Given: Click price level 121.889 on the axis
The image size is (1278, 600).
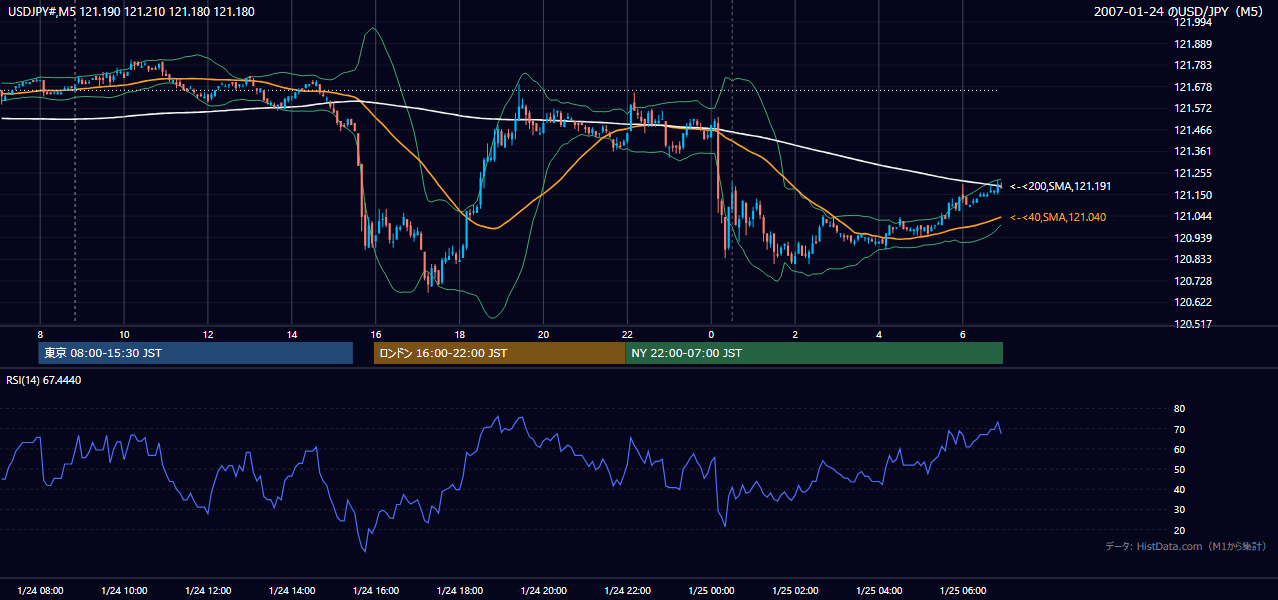Looking at the screenshot, I should click(x=1193, y=44).
